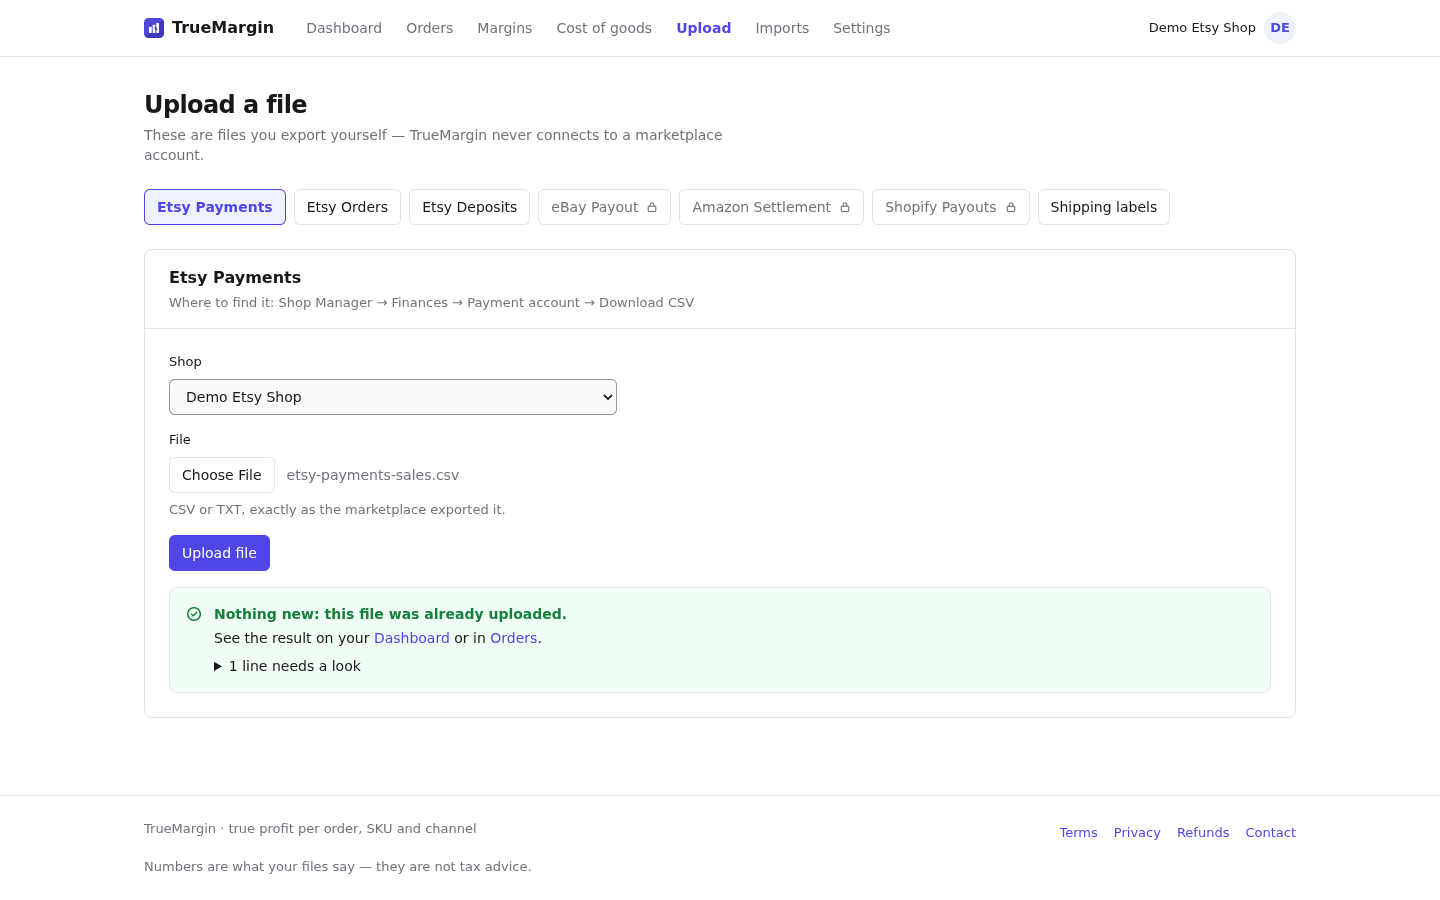The width and height of the screenshot is (1440, 900).
Task: Click the etsy-payments-sales.csv file name
Action: tap(373, 475)
